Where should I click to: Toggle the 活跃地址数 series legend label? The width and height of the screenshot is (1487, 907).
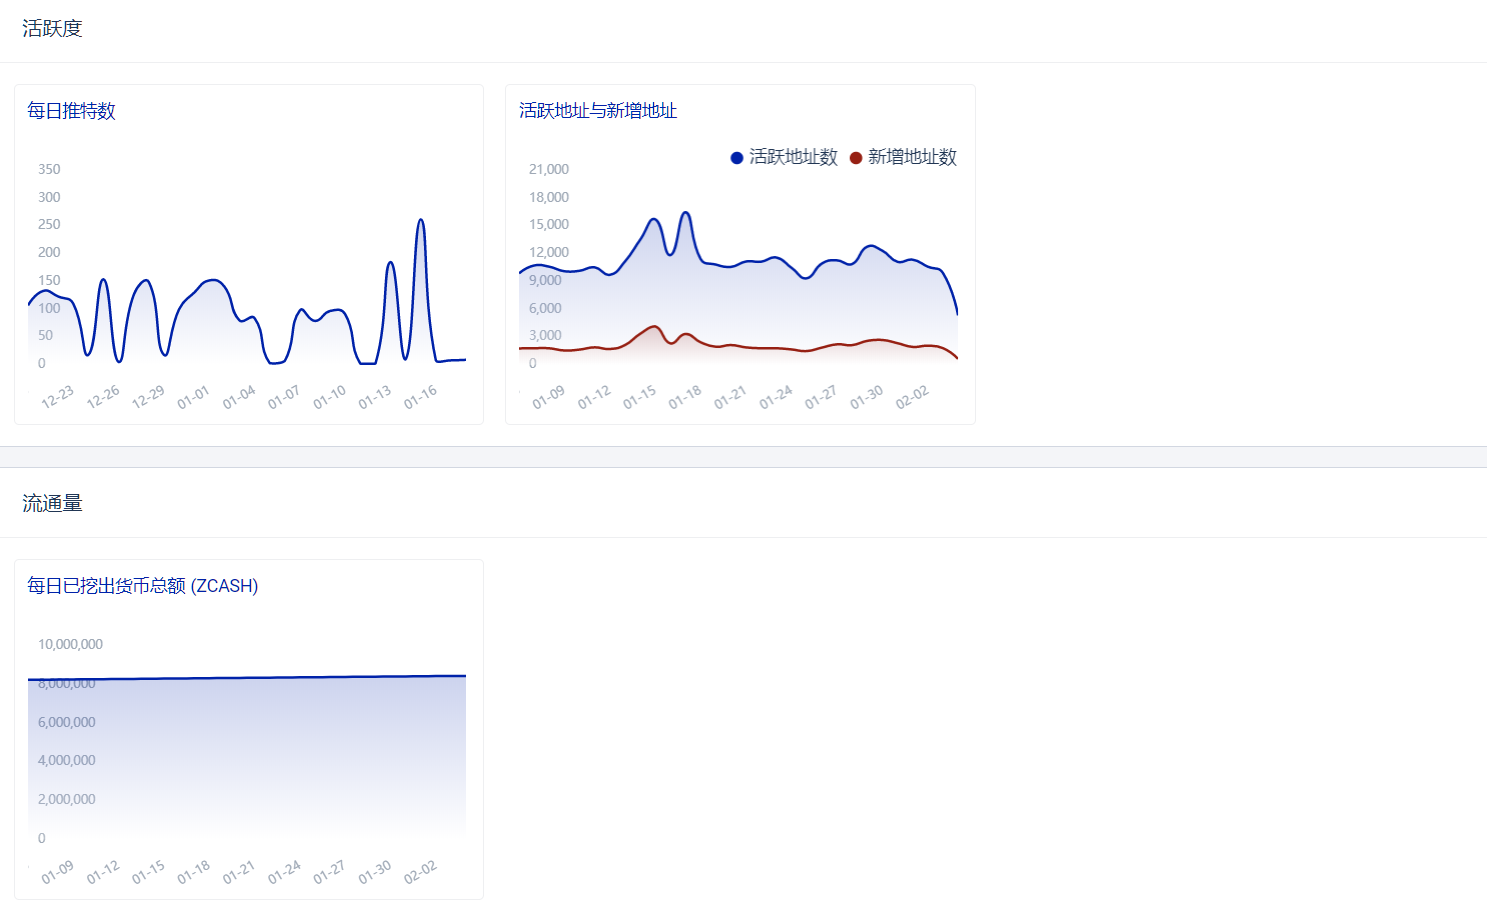tap(793, 157)
